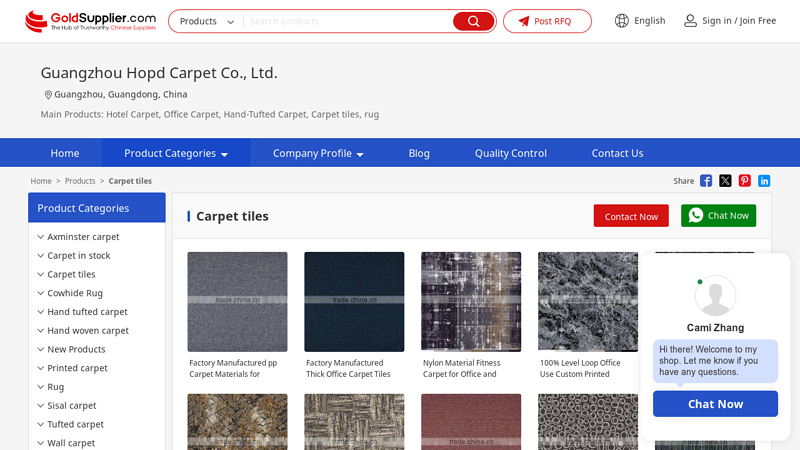Click the Products breadcrumb link

[80, 181]
